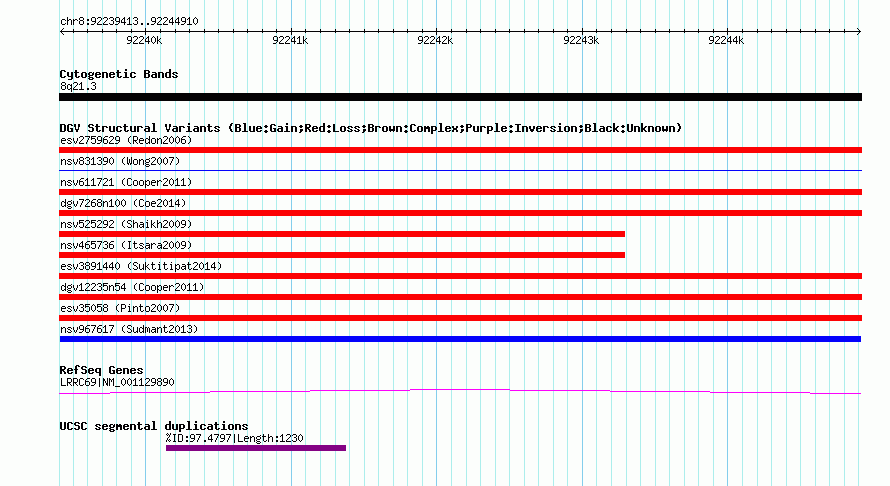
Task: Select variant label nsv967617 (Sudmant2013)
Action: (129, 329)
